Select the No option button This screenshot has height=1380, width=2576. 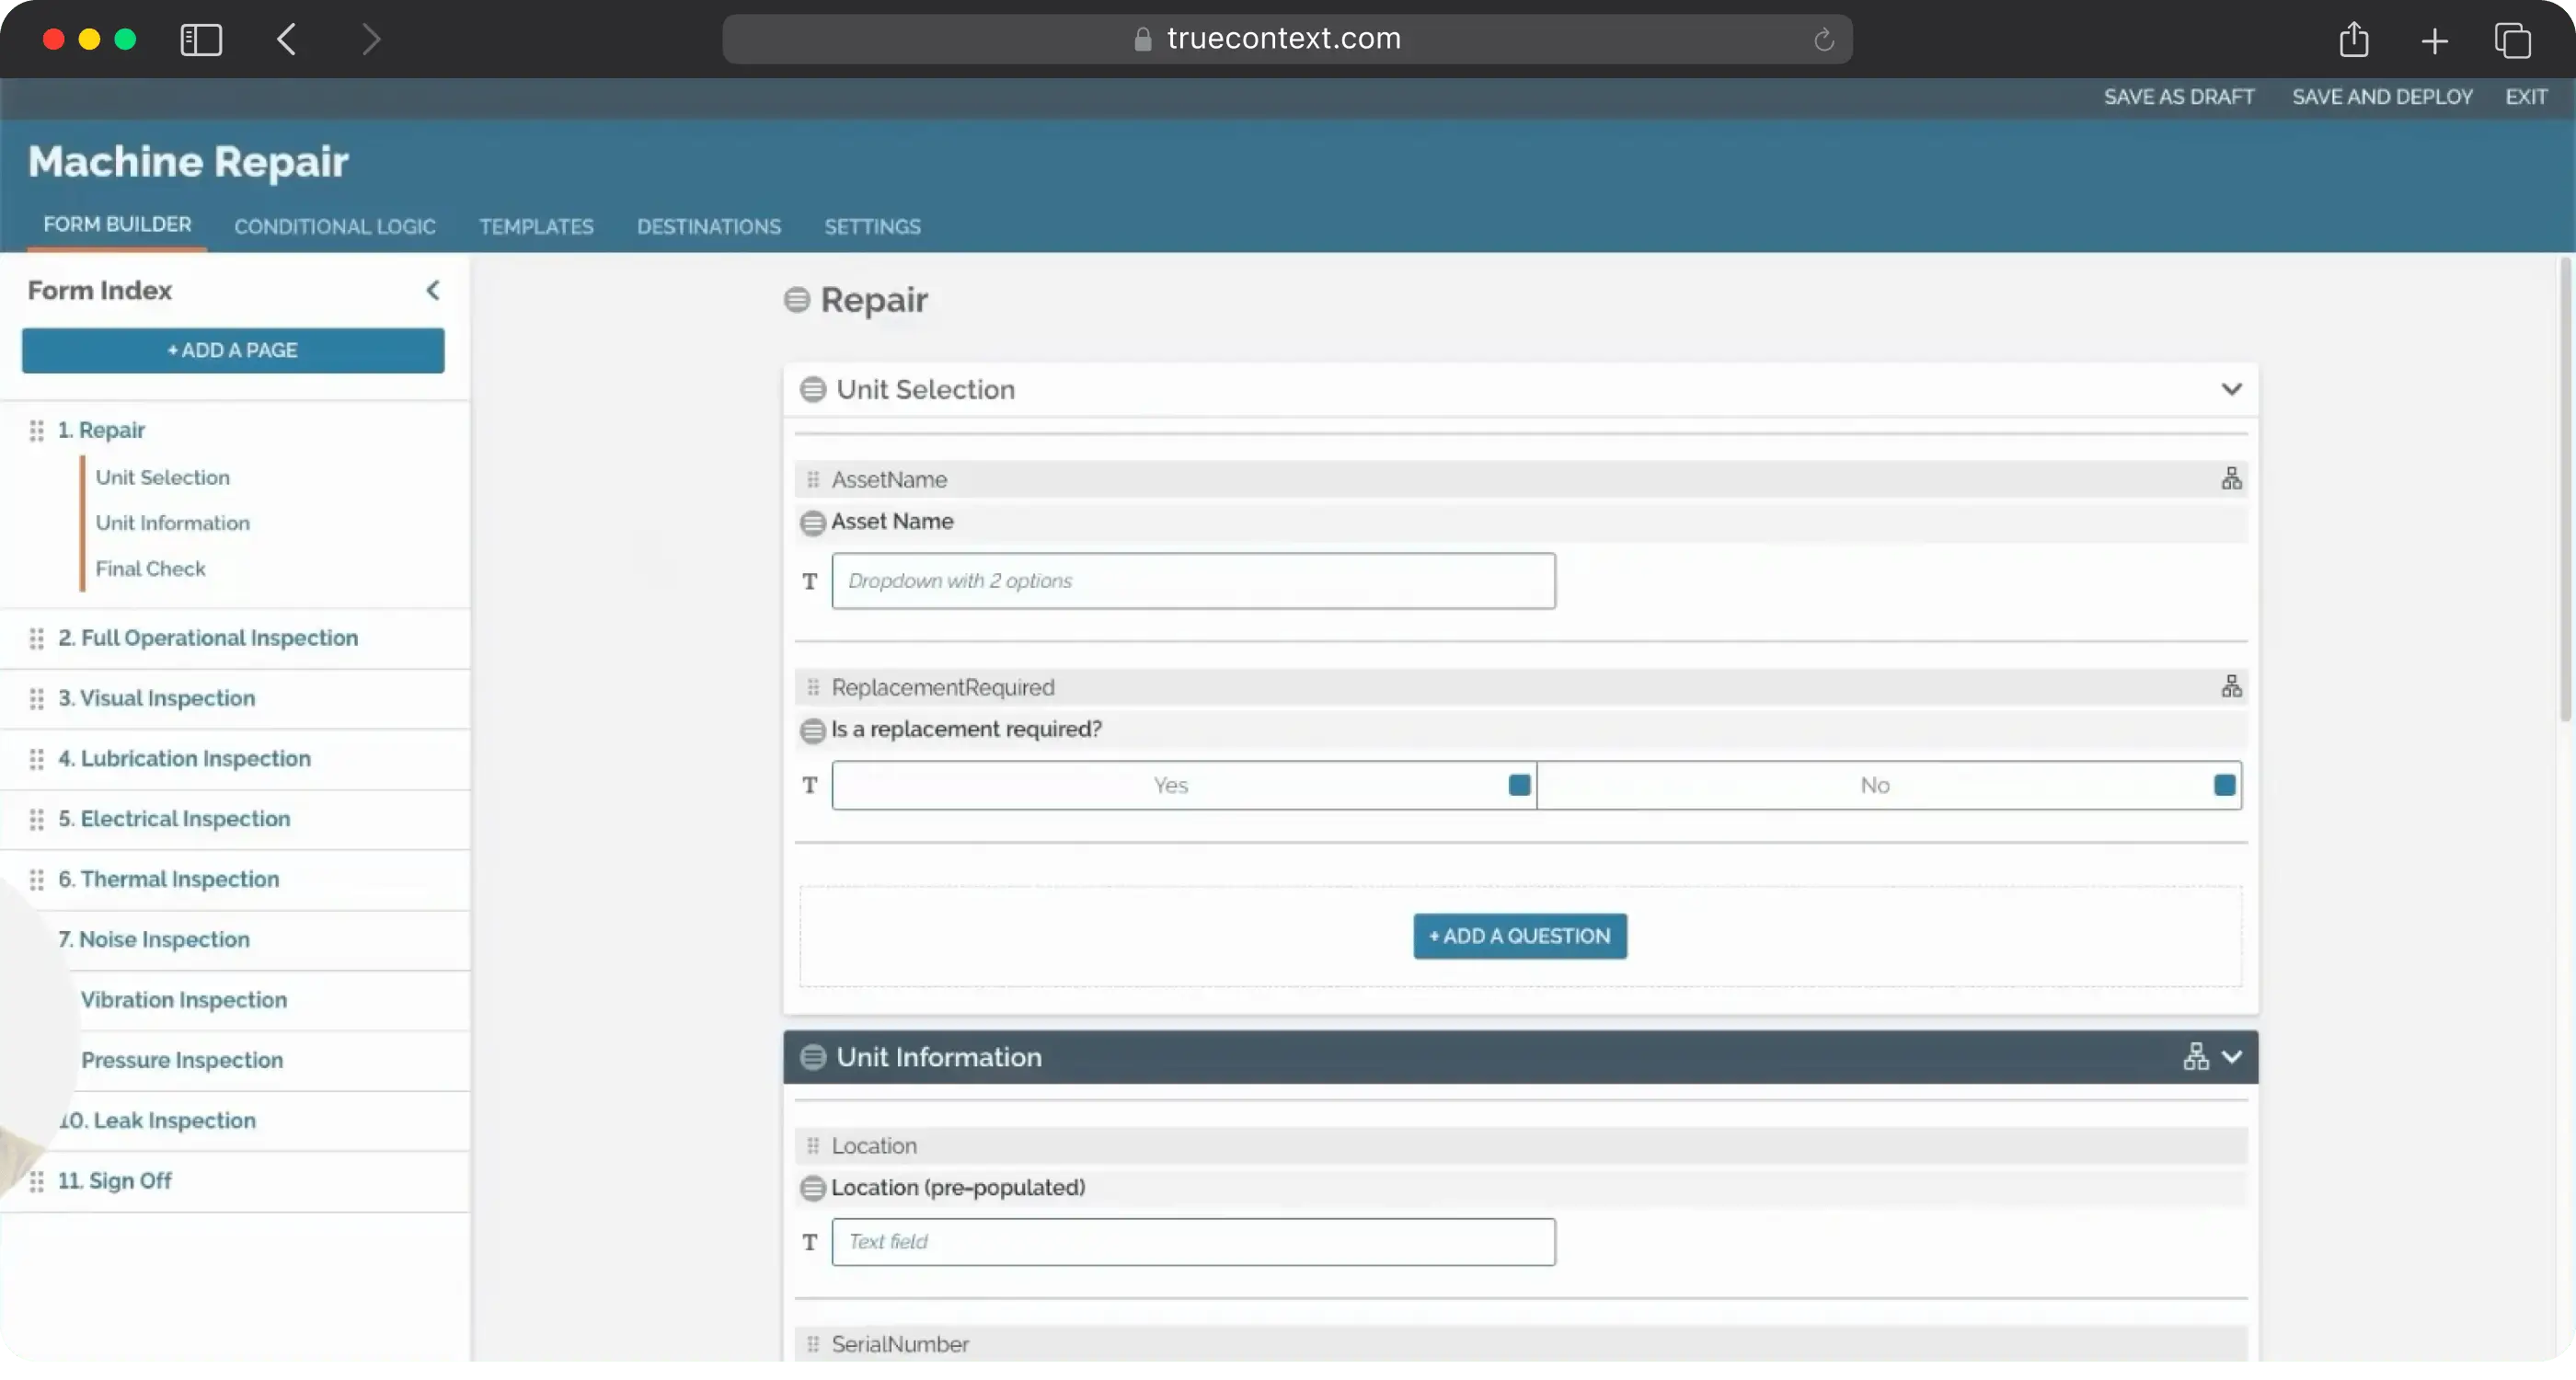click(x=1874, y=785)
